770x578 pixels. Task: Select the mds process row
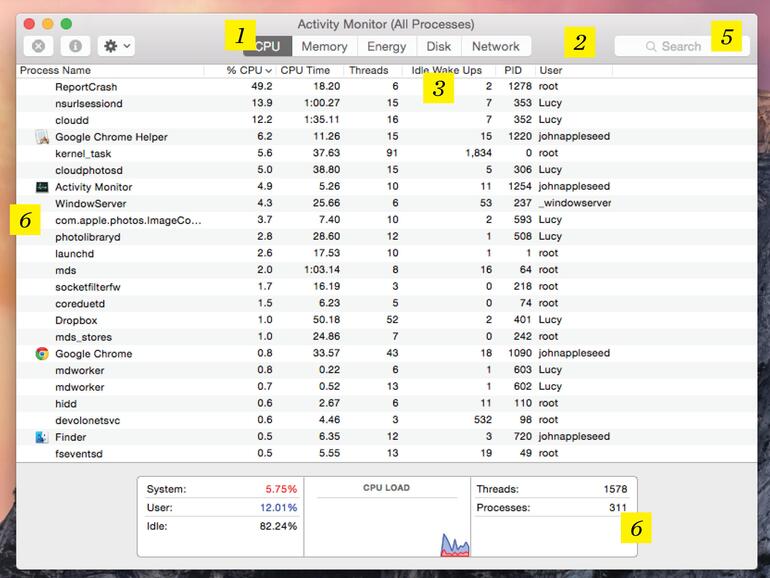386,271
